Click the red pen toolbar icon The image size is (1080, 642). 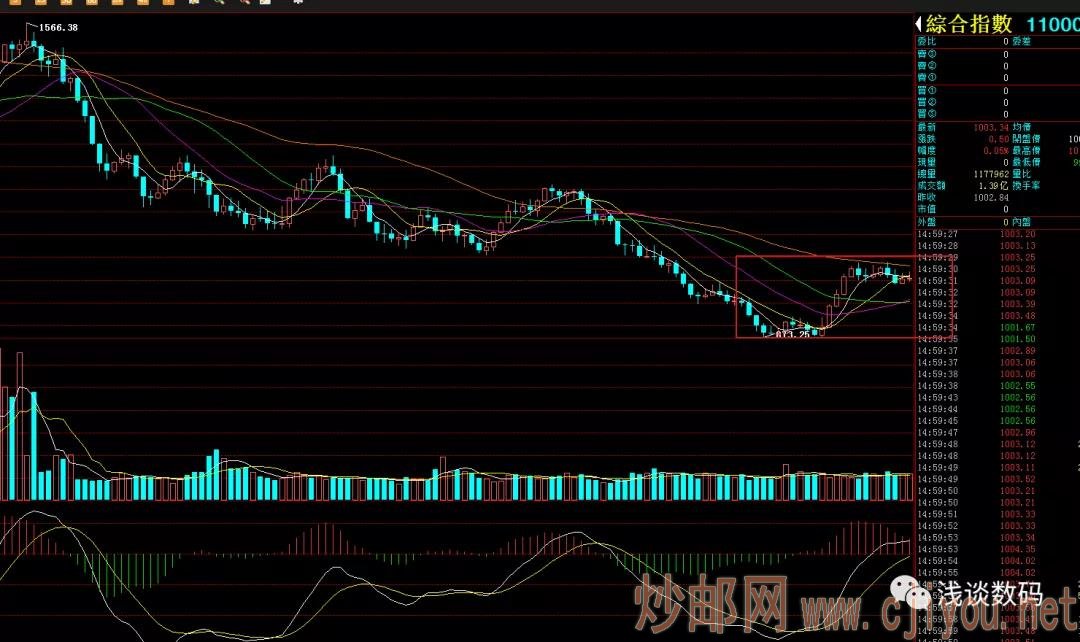coord(245,4)
